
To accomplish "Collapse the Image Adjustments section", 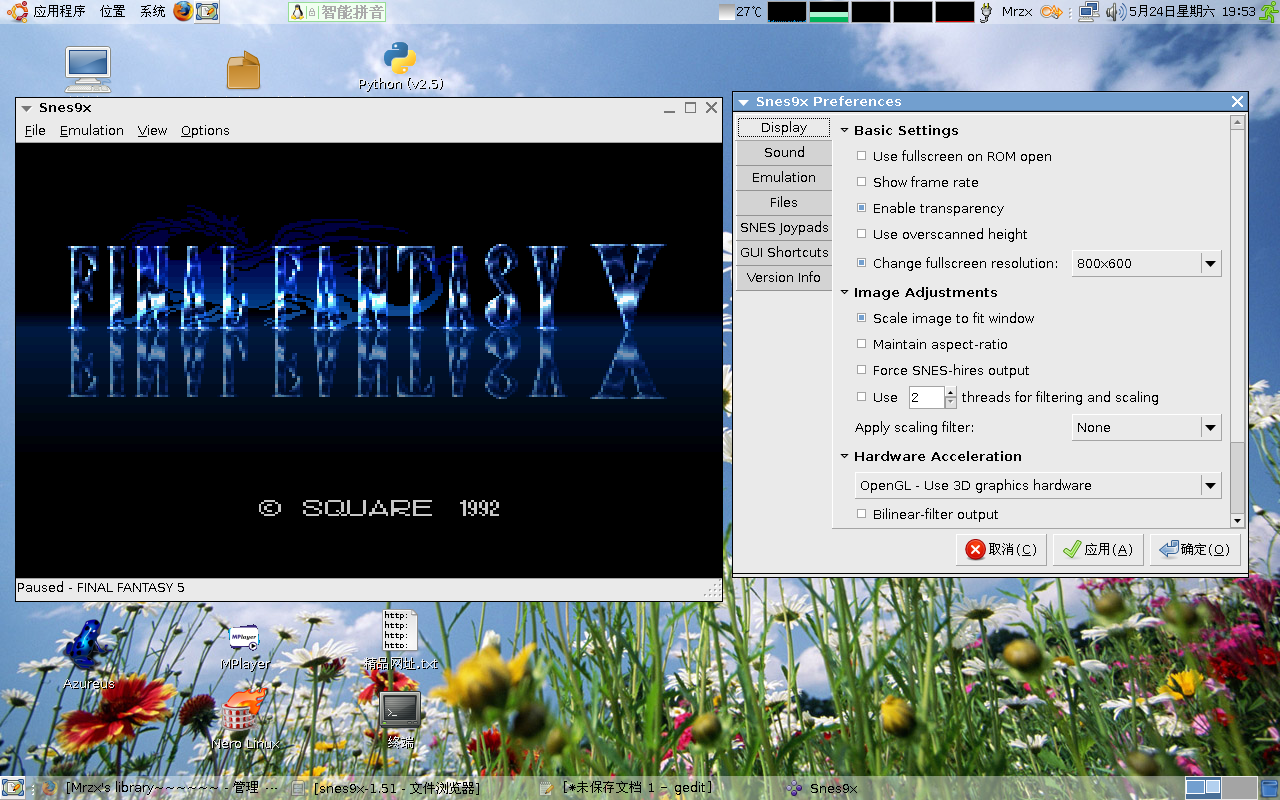I will pyautogui.click(x=844, y=292).
